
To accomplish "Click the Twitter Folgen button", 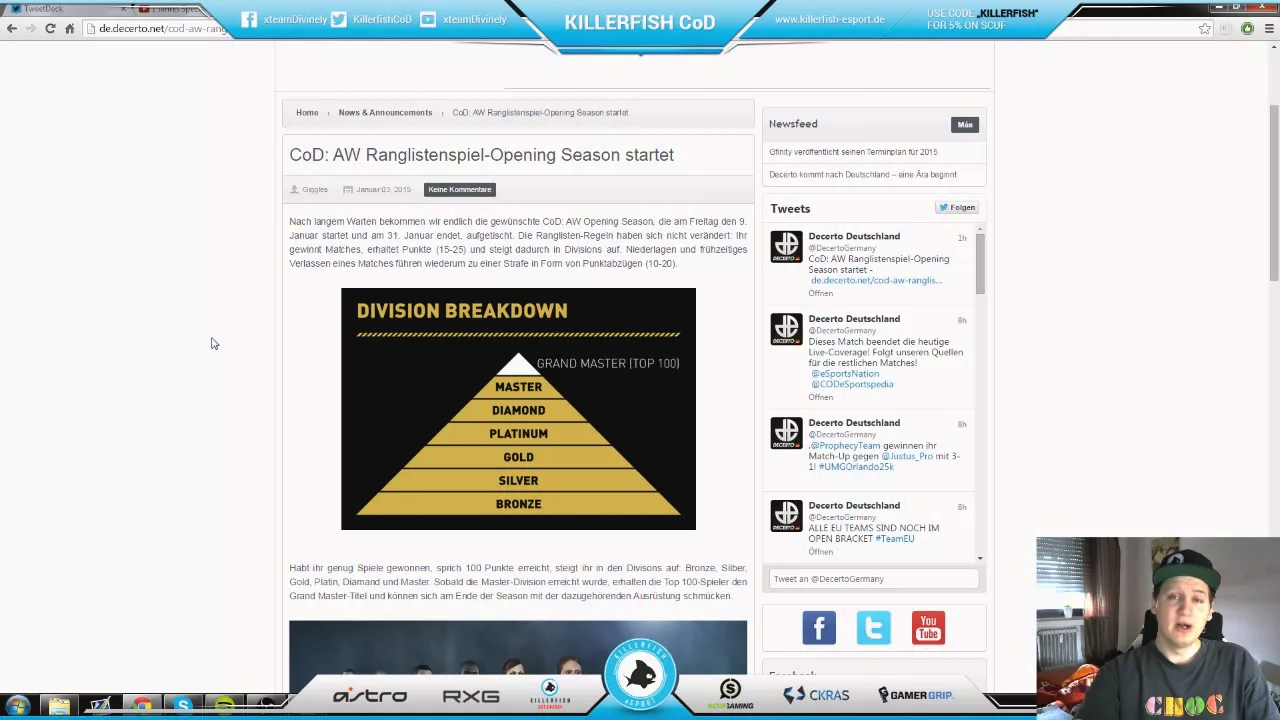I will coord(957,208).
